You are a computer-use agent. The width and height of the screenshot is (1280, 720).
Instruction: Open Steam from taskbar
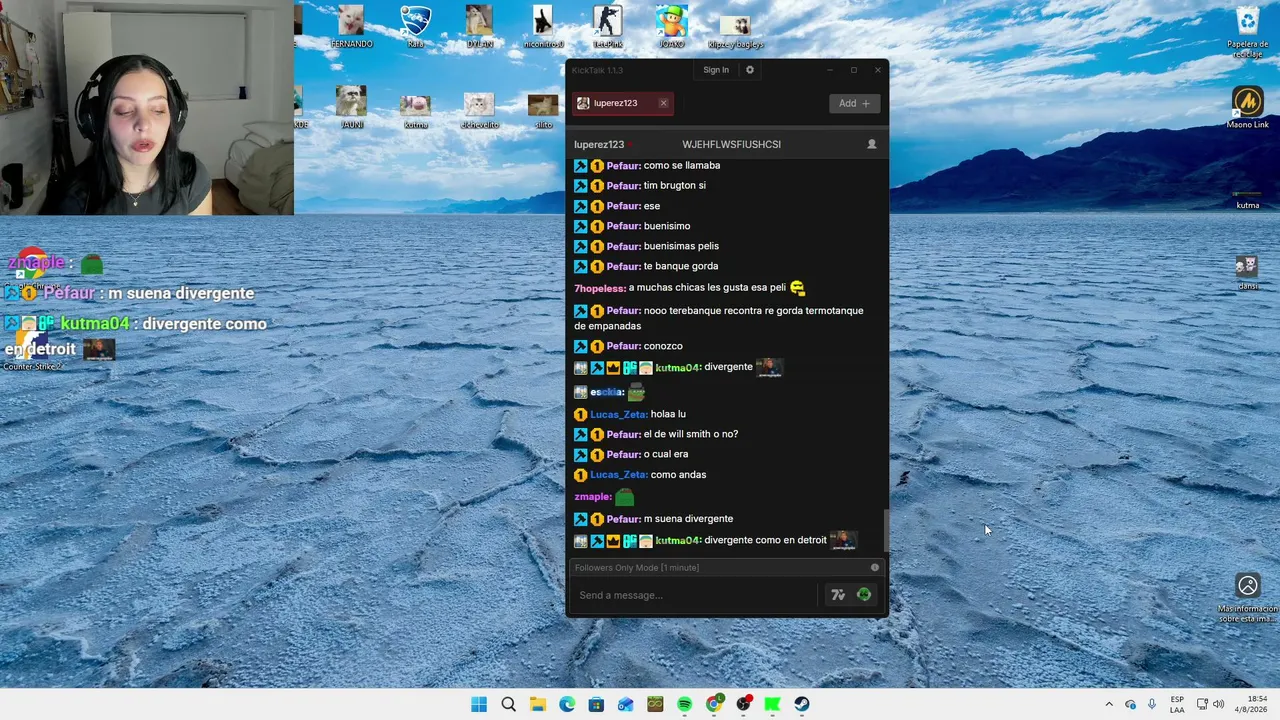pos(802,704)
